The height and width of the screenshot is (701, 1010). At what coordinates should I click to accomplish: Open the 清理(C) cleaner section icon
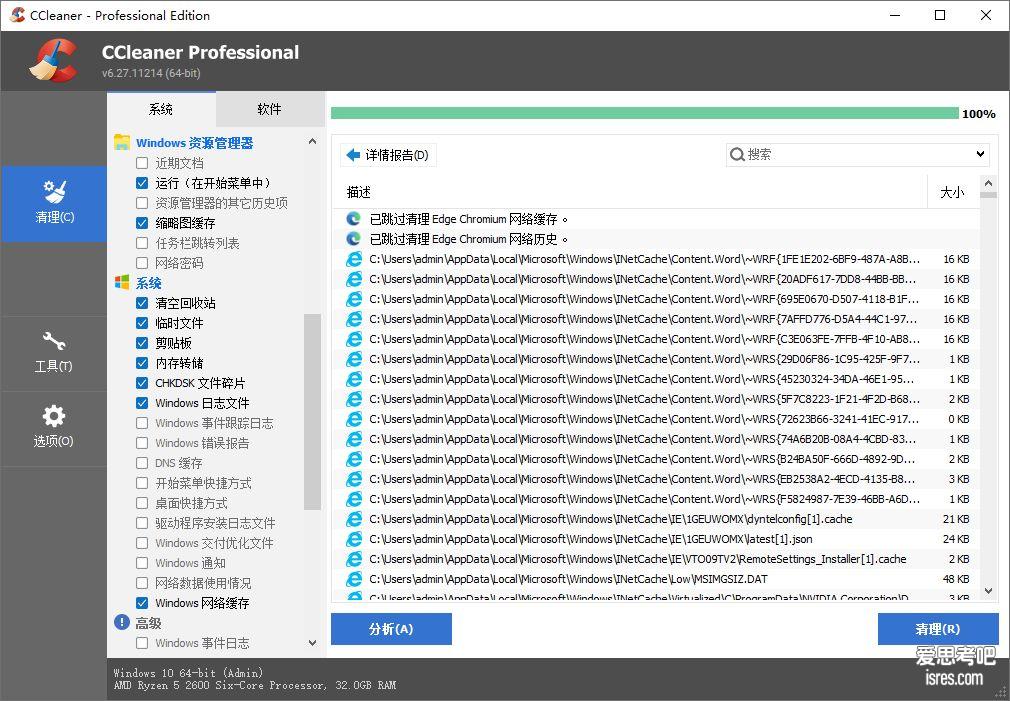(54, 191)
